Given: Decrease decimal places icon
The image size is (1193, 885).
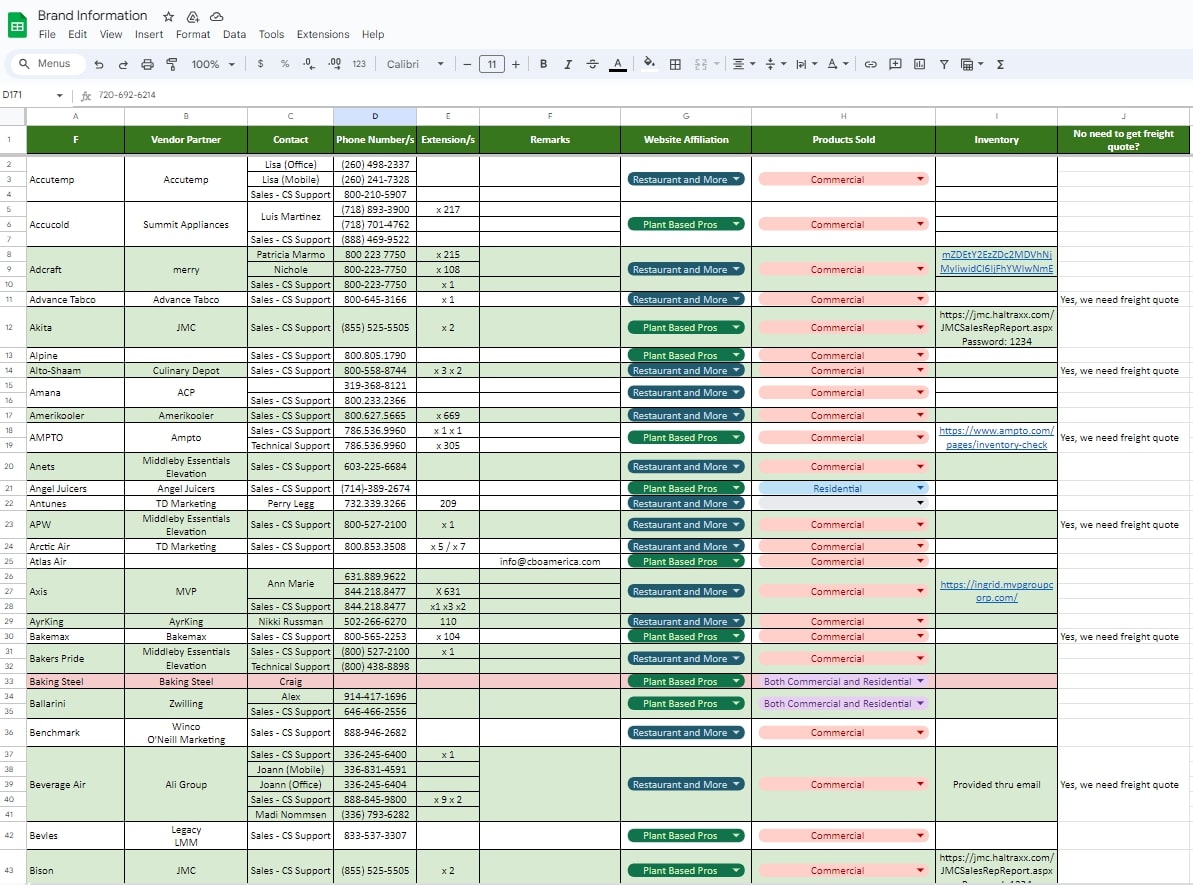Looking at the screenshot, I should click(x=309, y=65).
